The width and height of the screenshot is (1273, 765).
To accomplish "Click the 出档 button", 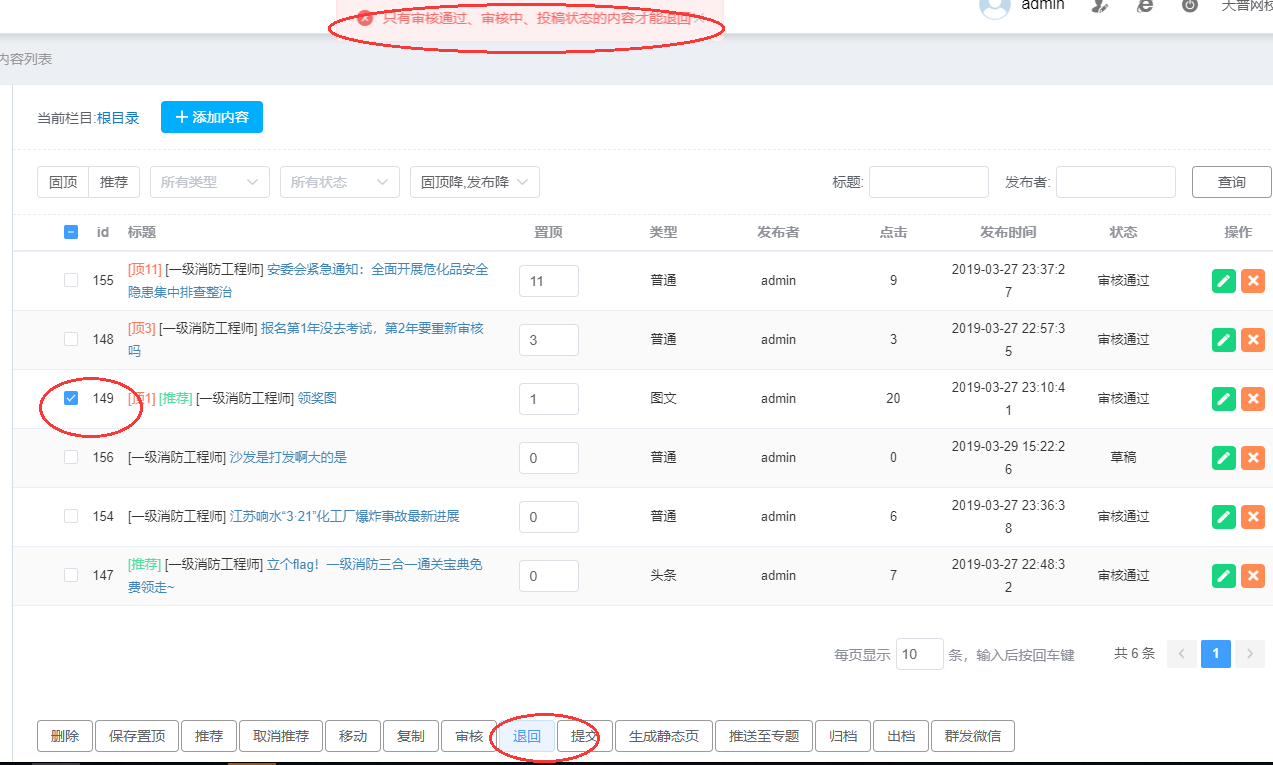I will [x=901, y=736].
